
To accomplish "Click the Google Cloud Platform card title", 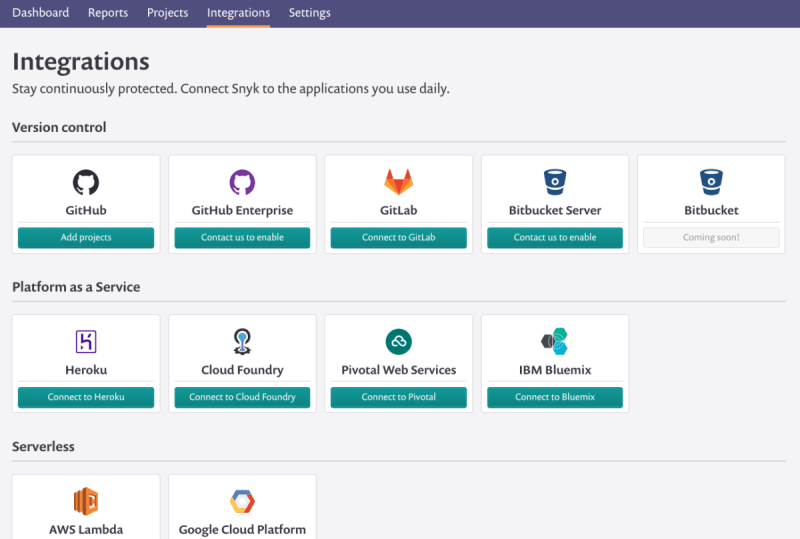I will coord(242,530).
